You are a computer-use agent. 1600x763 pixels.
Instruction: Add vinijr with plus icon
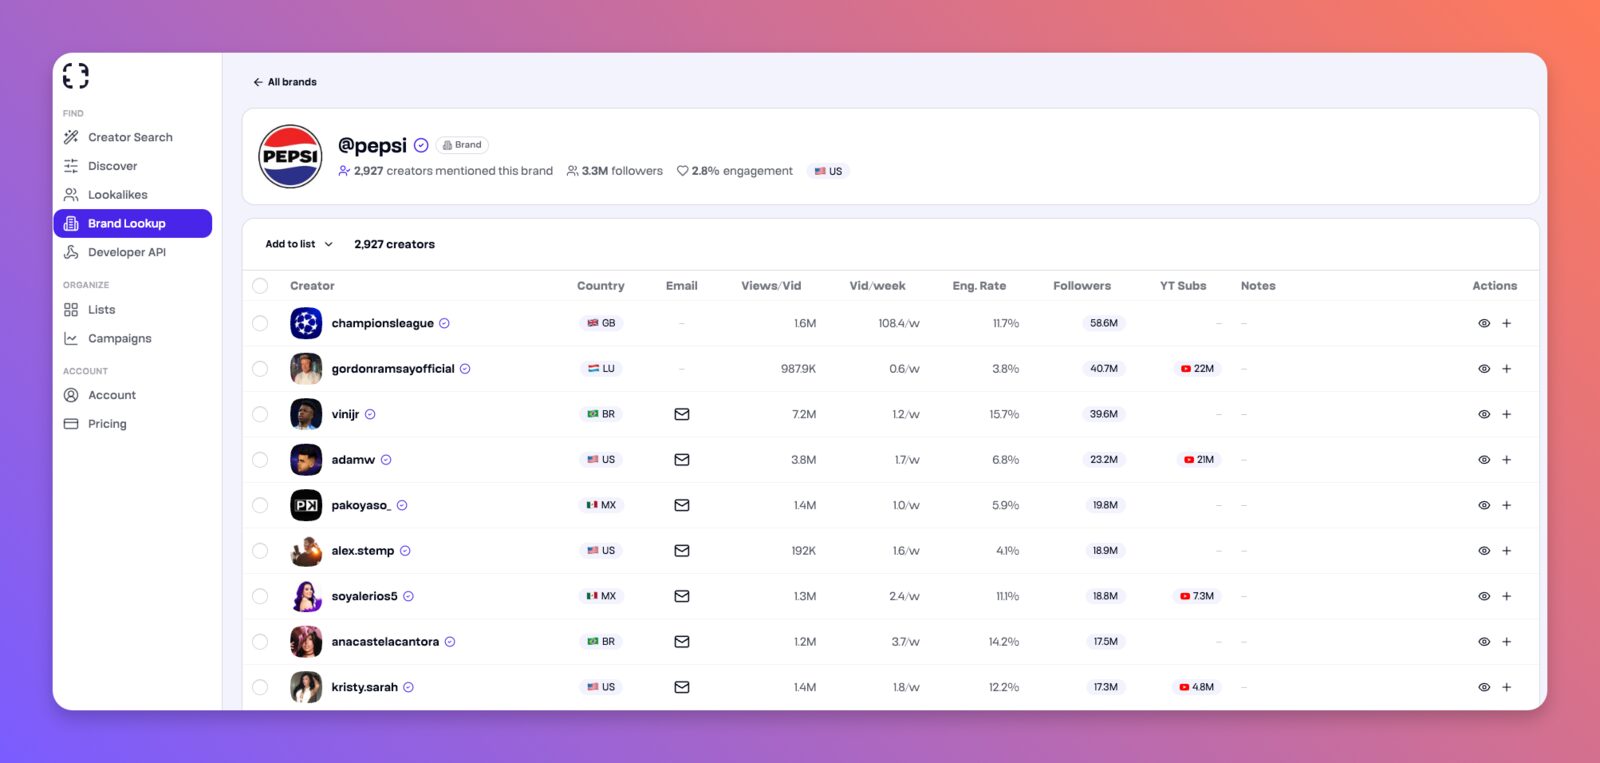click(x=1507, y=414)
